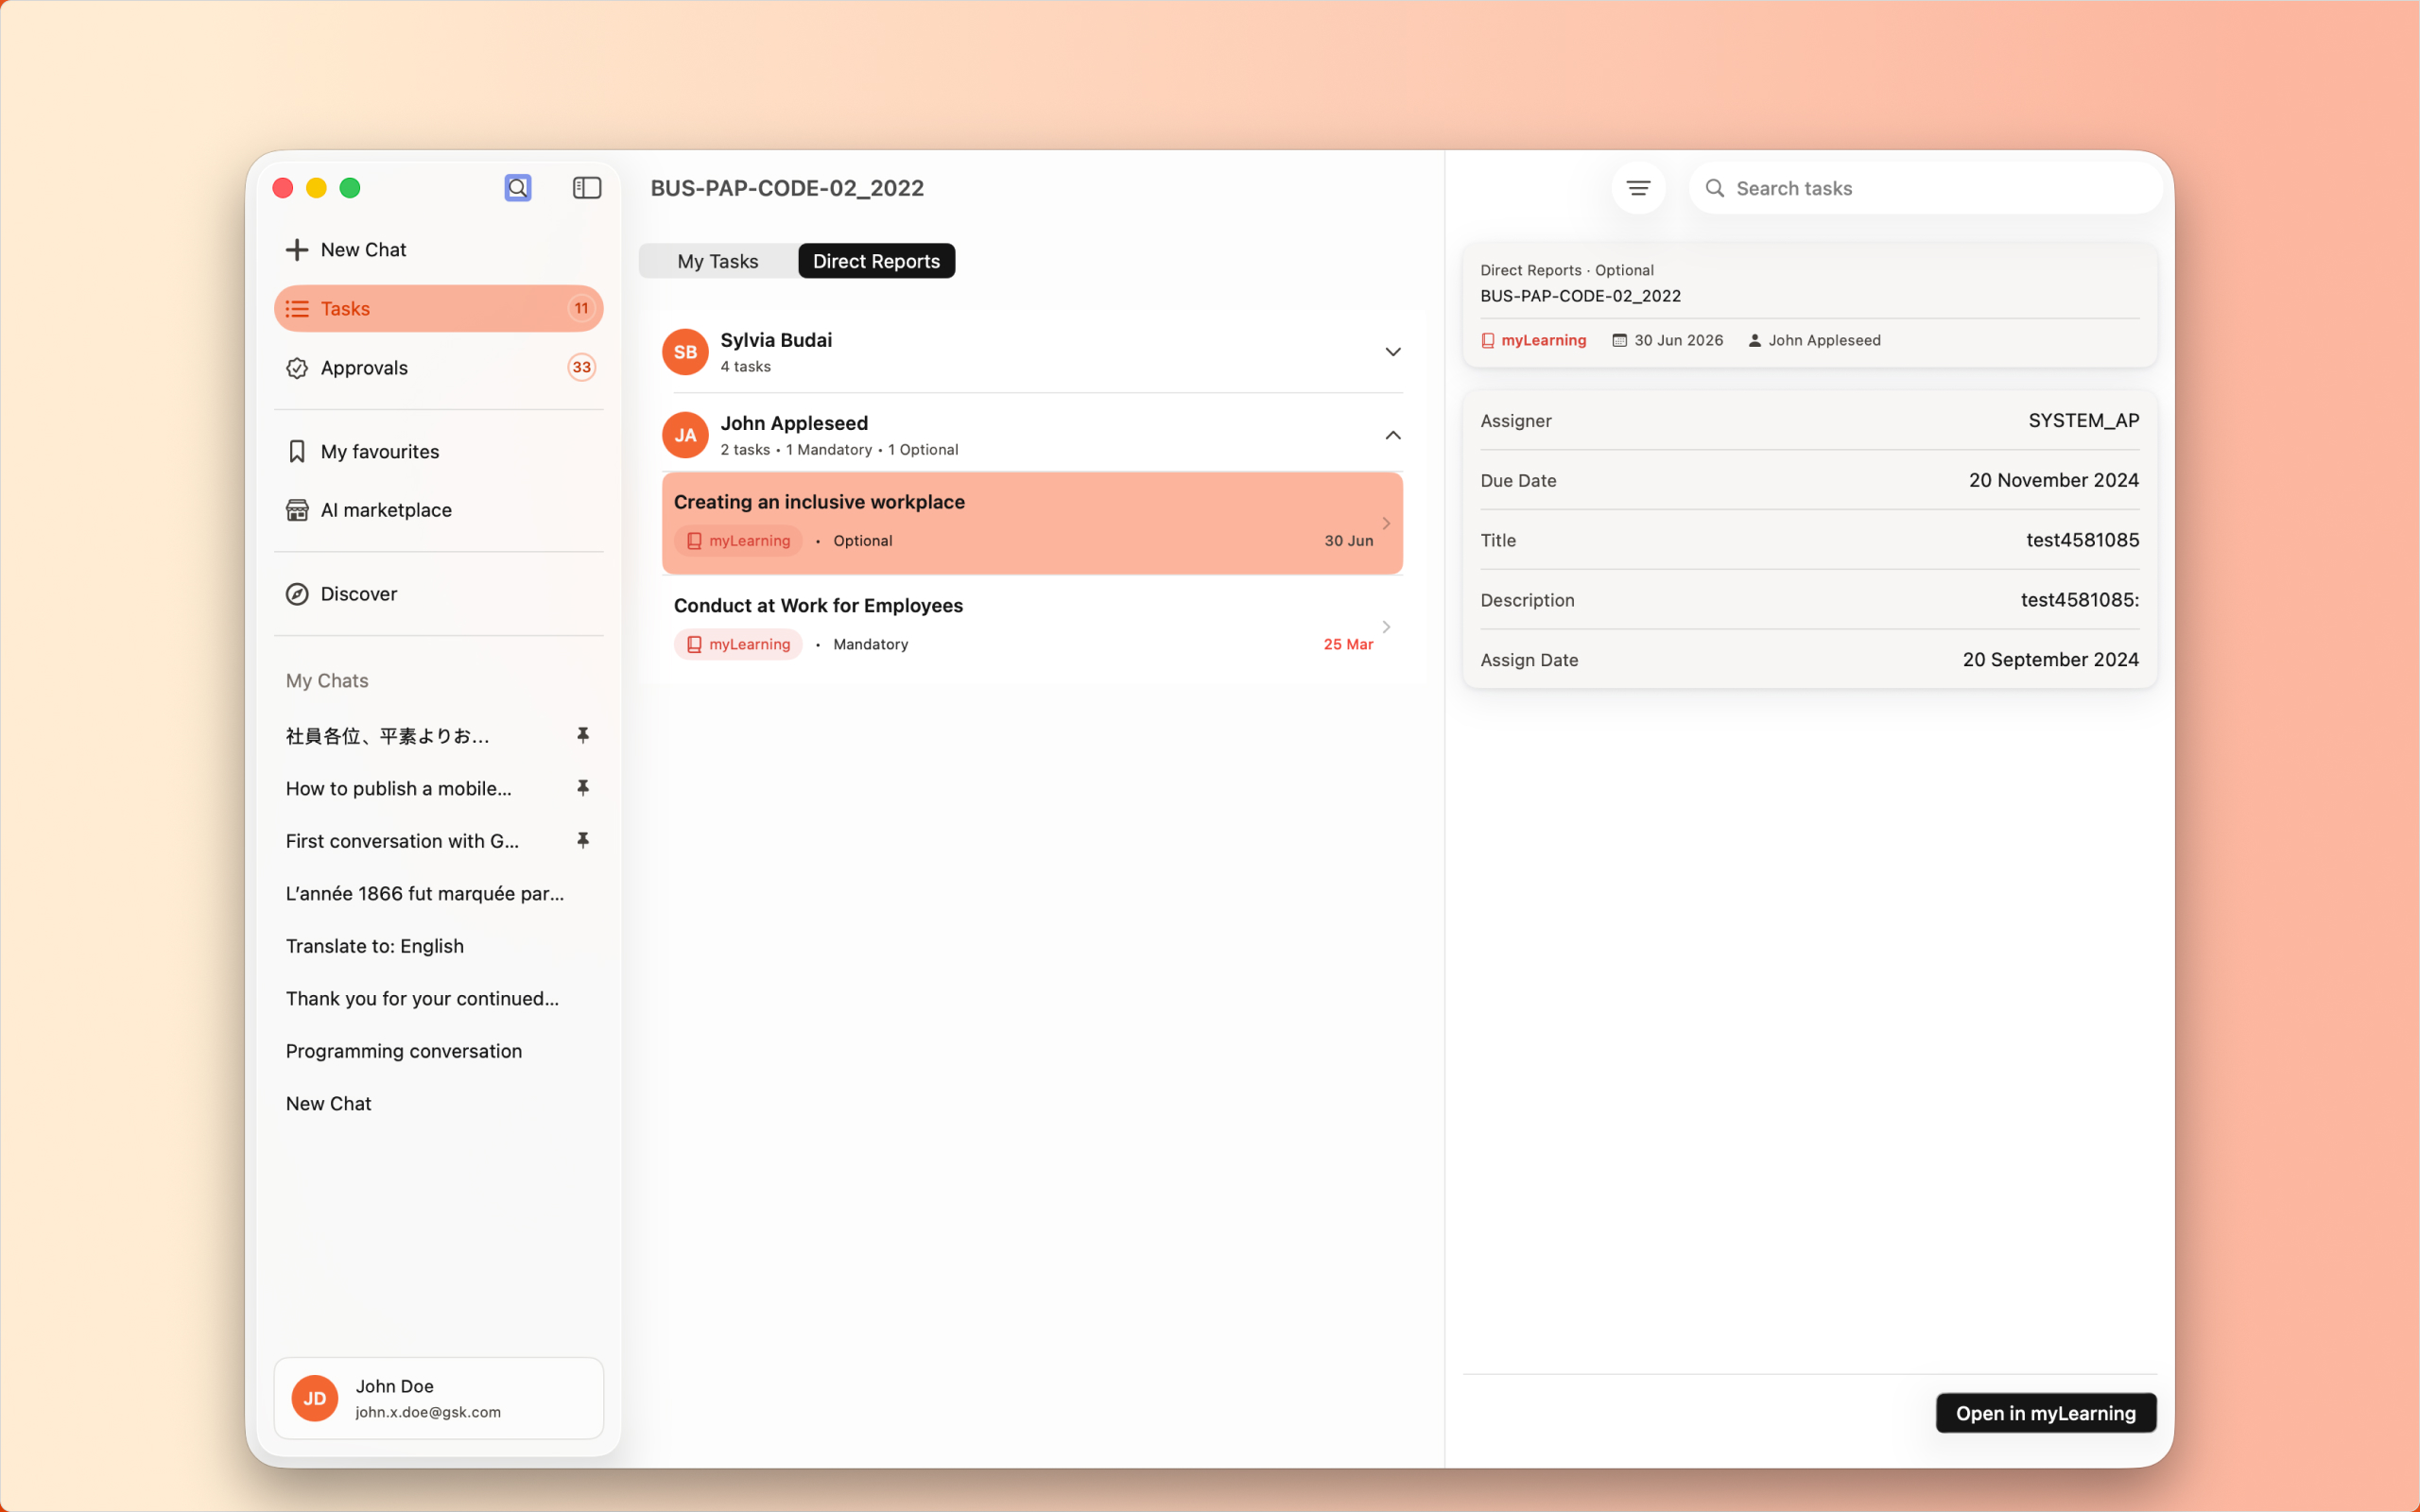
Task: Click the 30 Jun date on selected task
Action: click(x=1348, y=541)
